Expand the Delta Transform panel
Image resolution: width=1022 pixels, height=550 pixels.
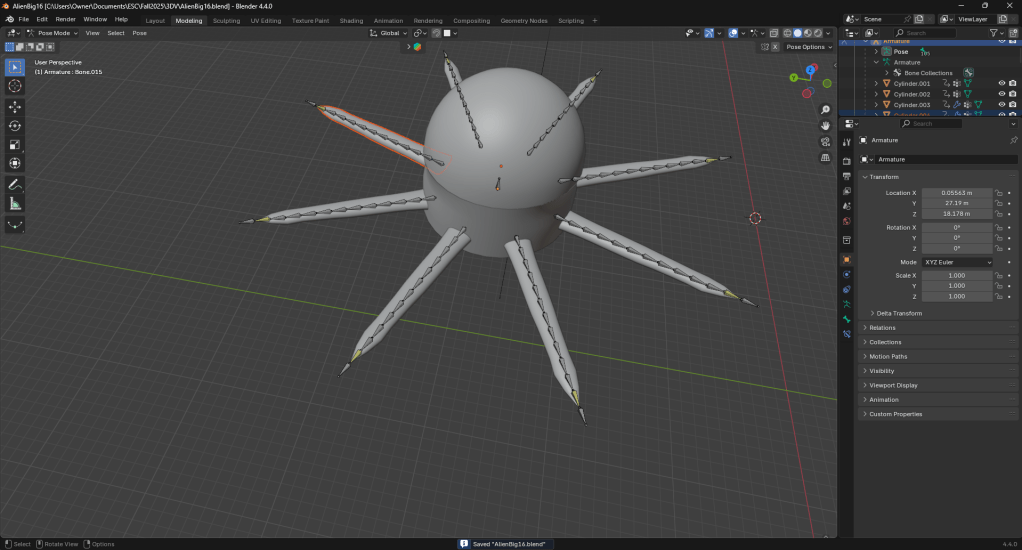[x=899, y=313]
